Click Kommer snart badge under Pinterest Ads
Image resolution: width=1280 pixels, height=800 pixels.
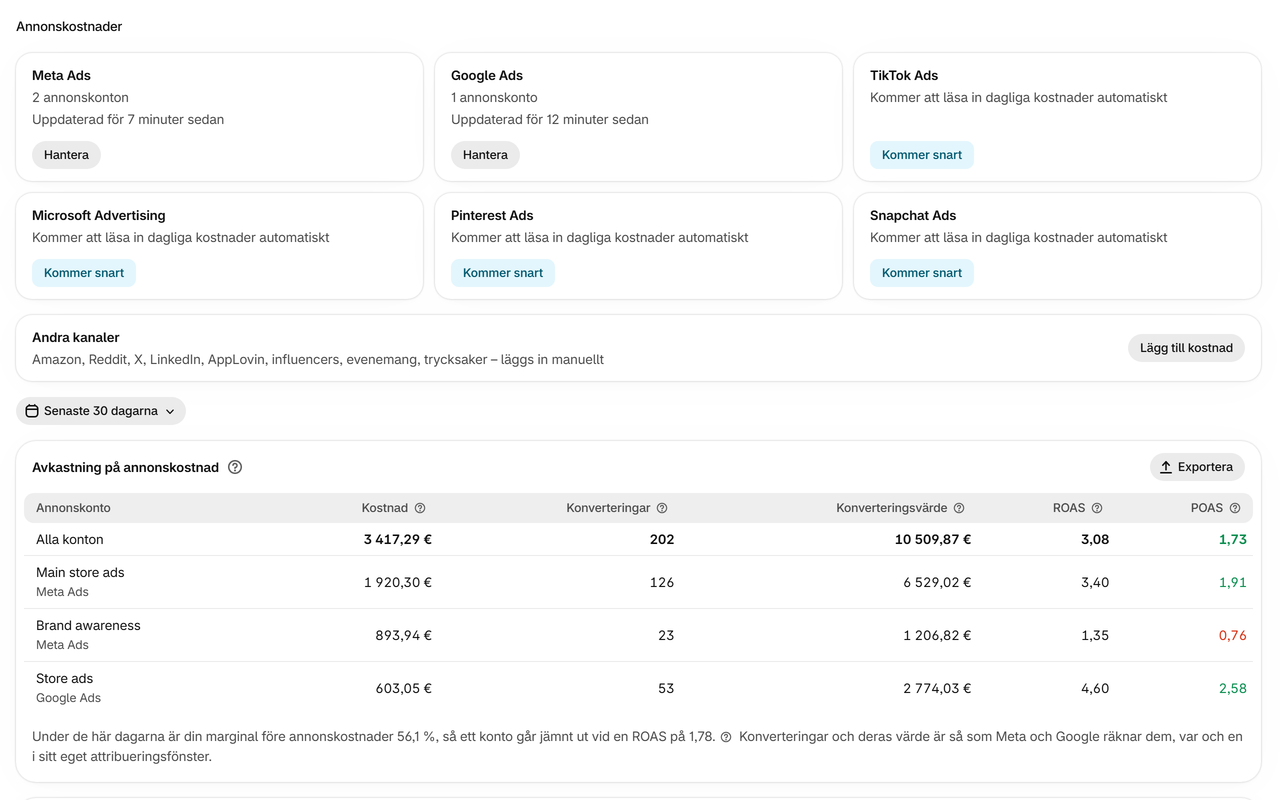(503, 273)
